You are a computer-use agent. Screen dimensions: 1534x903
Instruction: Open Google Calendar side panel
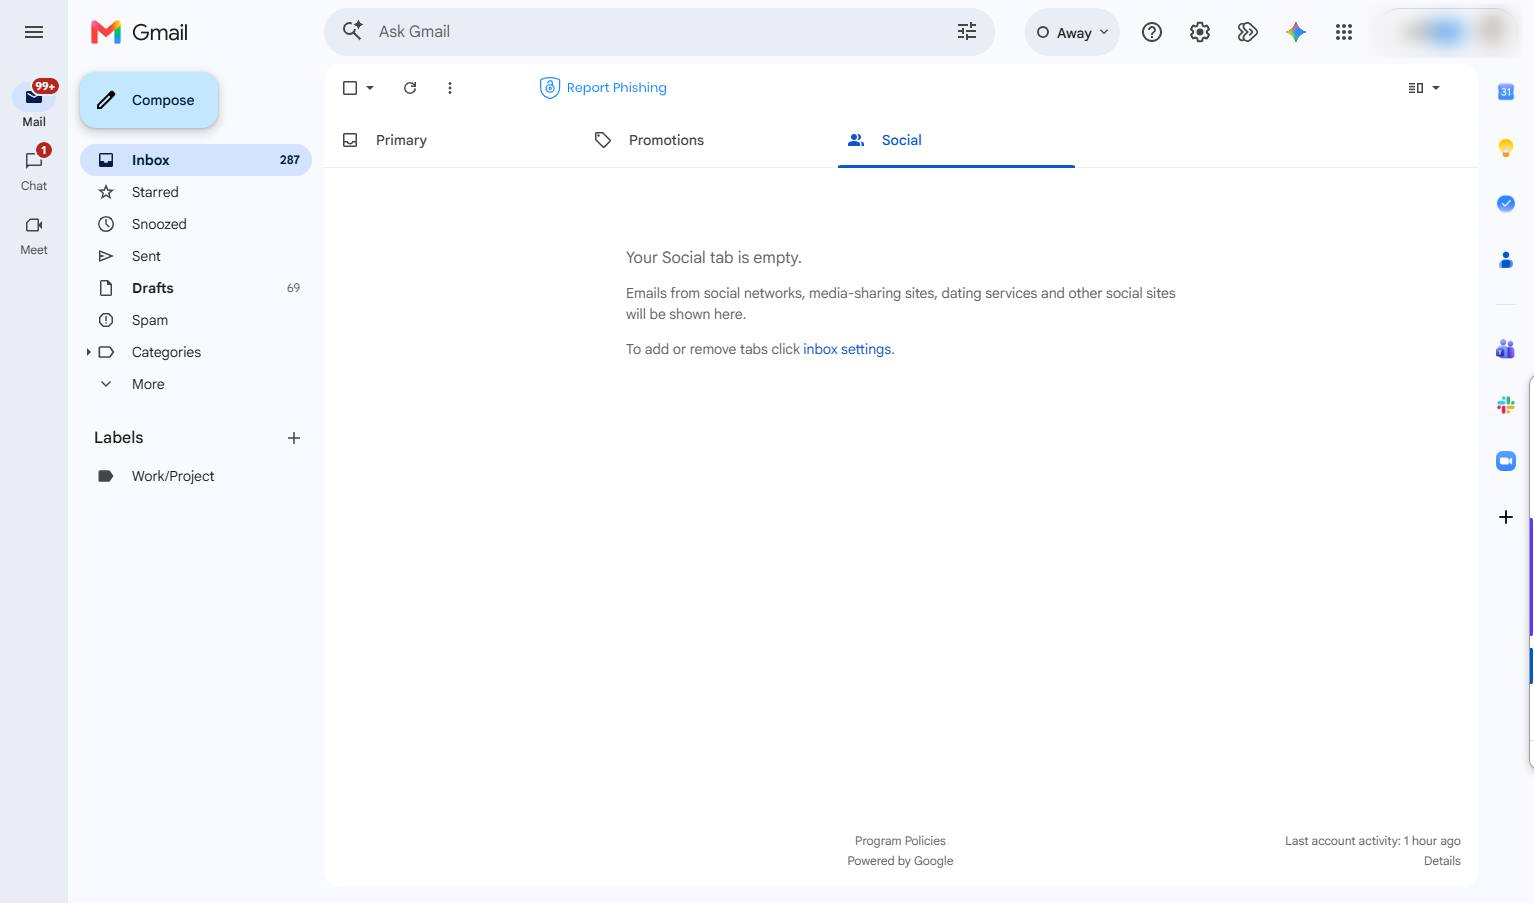tap(1506, 92)
